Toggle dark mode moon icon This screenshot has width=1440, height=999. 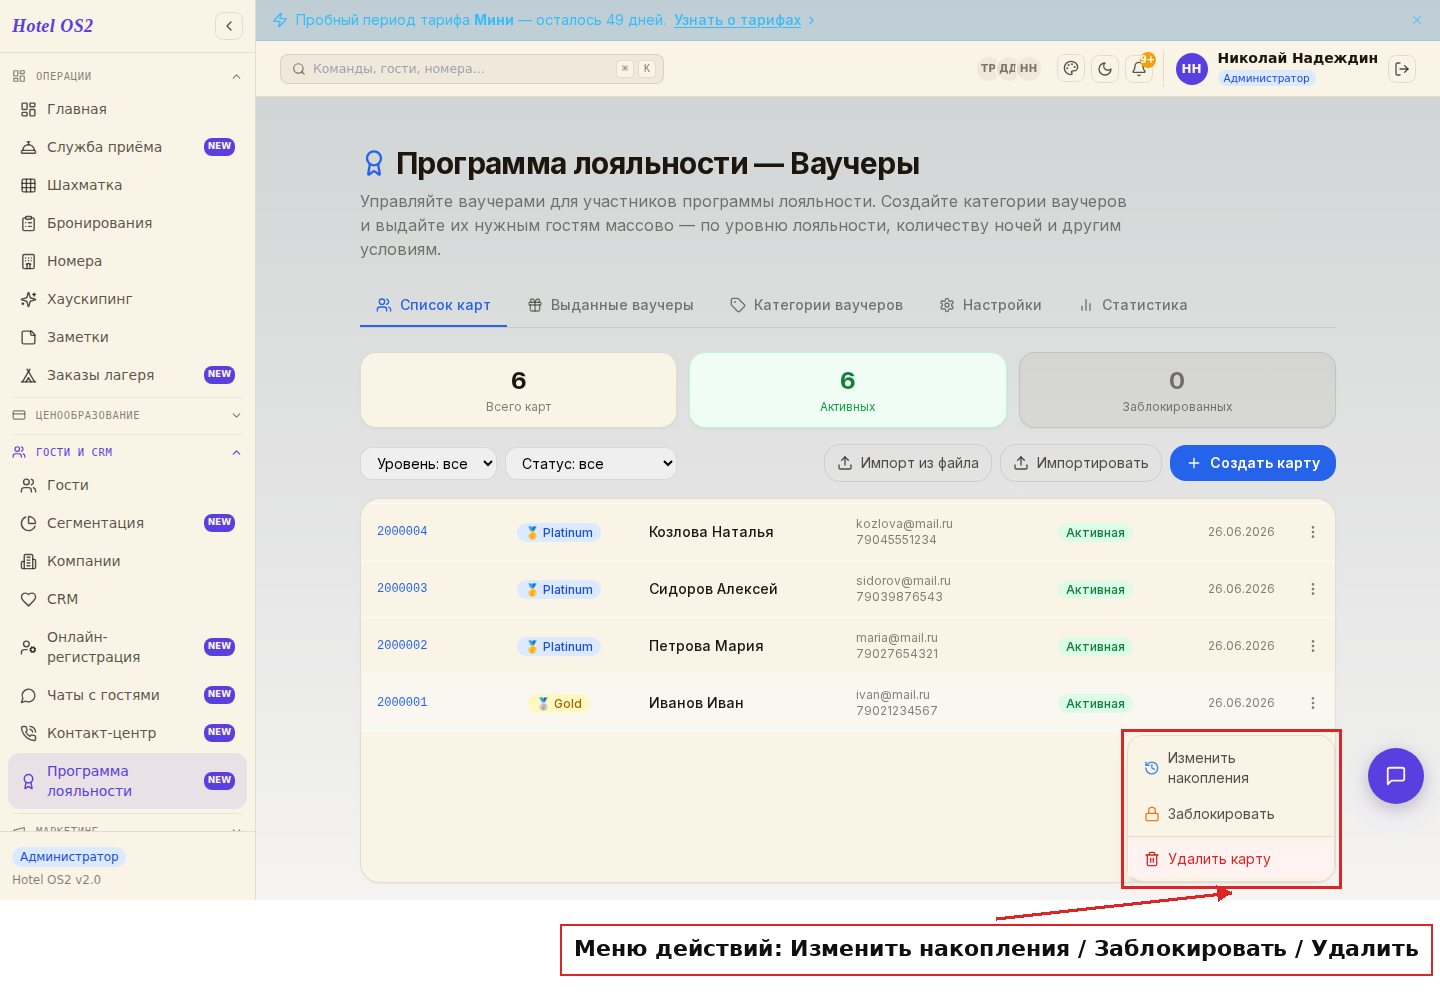[1105, 69]
